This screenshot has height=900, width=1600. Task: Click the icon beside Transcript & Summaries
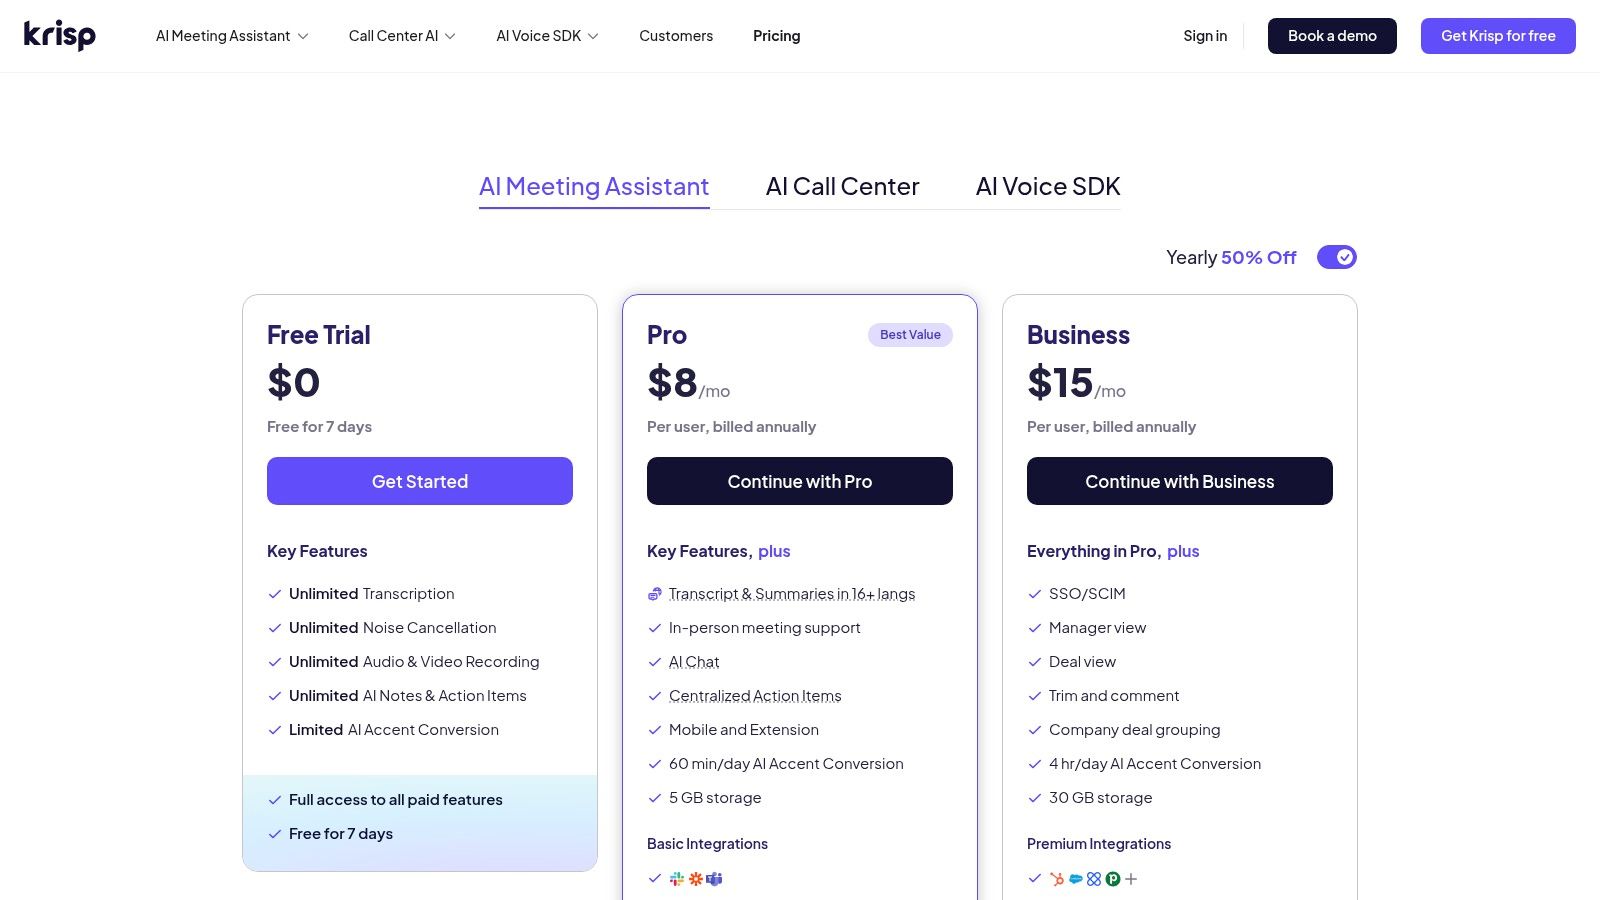655,594
